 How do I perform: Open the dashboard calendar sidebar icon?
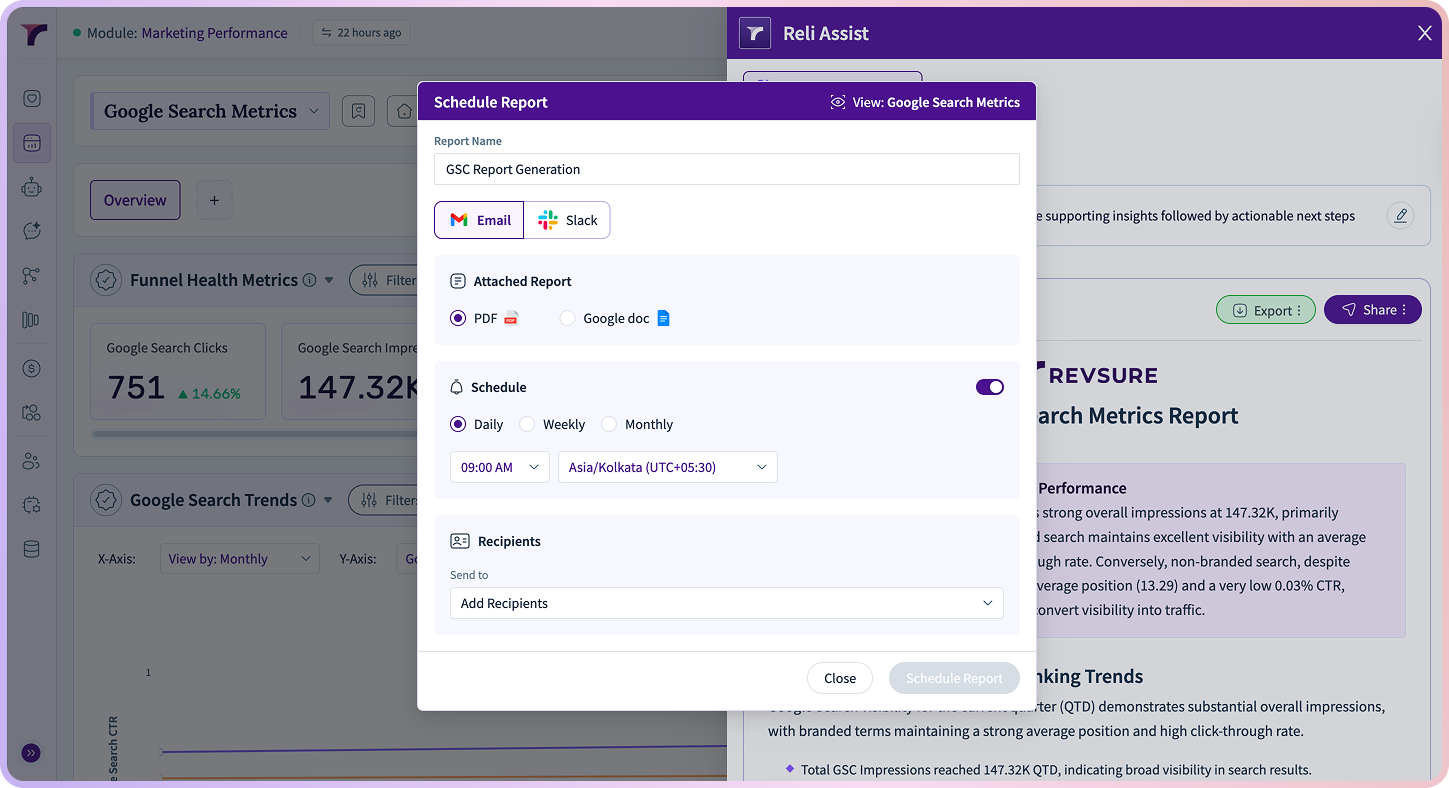click(32, 143)
